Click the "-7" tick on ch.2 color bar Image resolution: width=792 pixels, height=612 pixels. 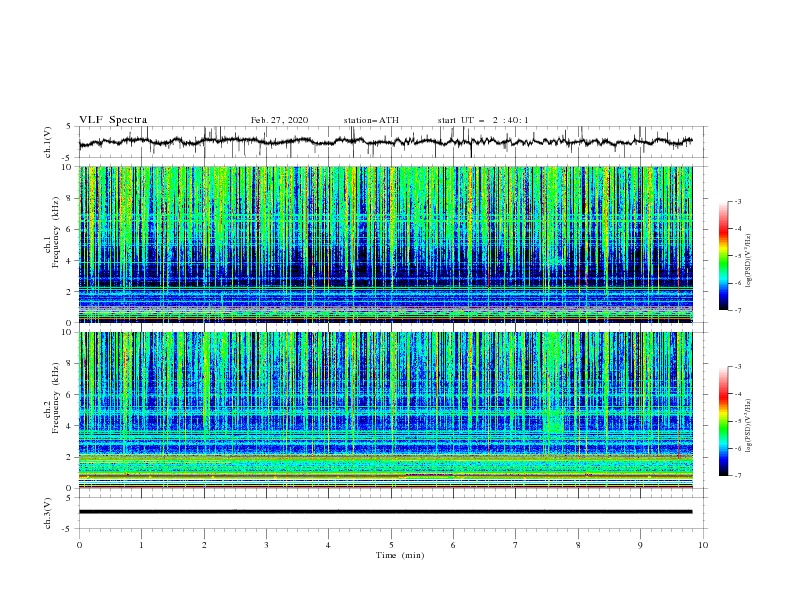(738, 476)
